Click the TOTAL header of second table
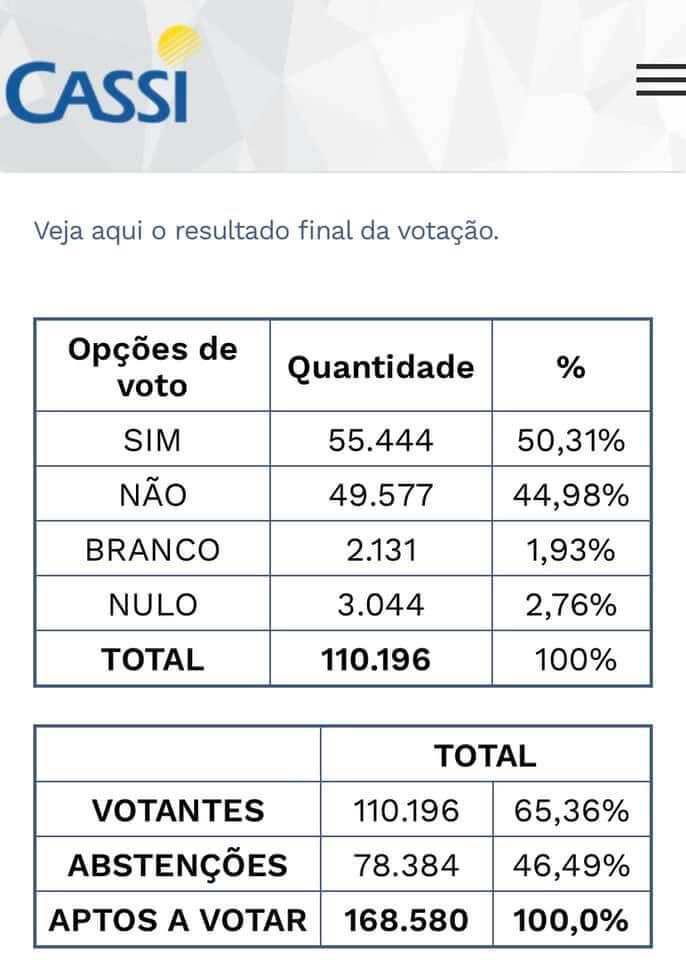This screenshot has width=686, height=960. click(x=486, y=755)
